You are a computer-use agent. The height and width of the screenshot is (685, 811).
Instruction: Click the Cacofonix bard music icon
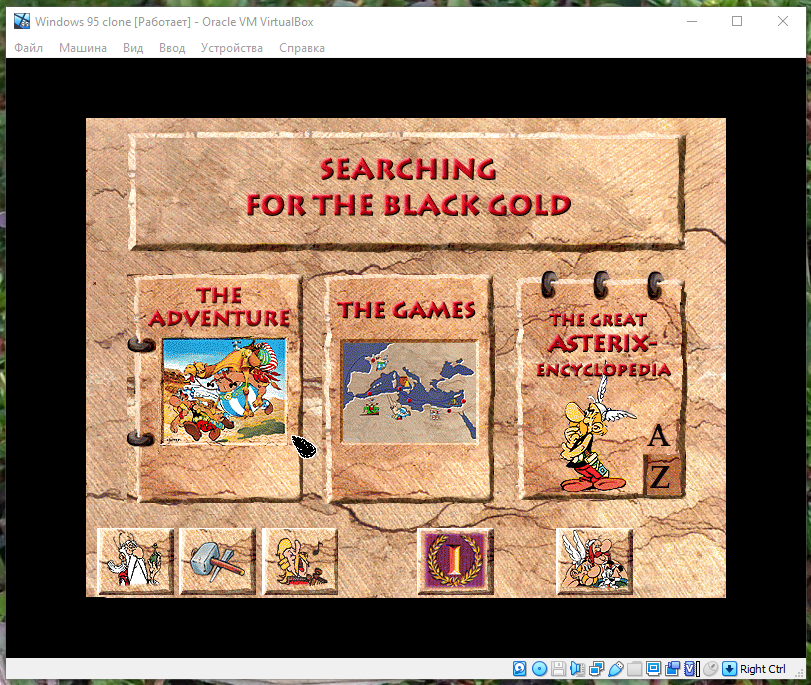[300, 561]
